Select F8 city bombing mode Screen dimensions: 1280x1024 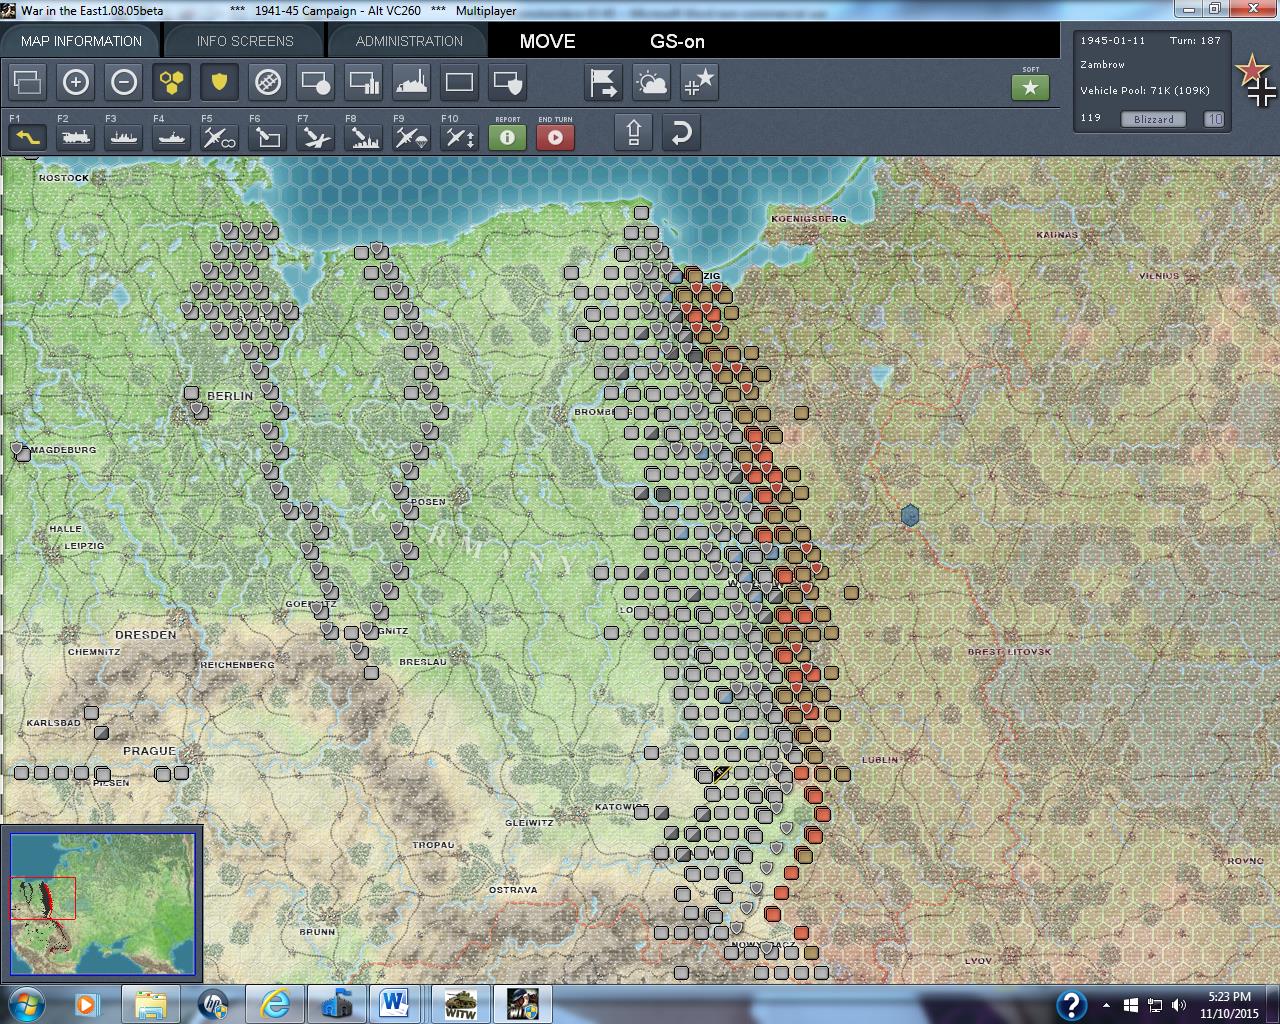pyautogui.click(x=363, y=136)
